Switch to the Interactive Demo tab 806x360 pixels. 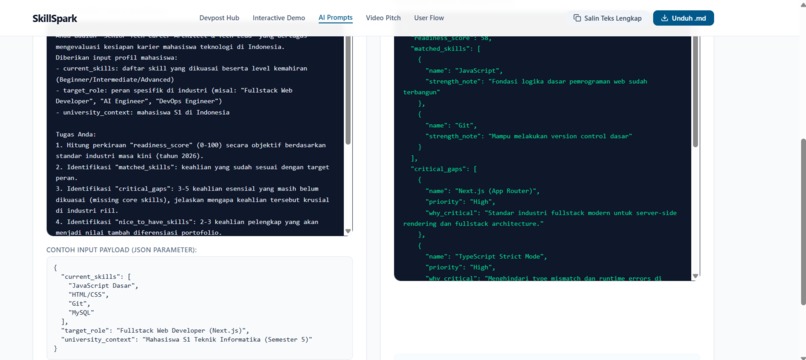[279, 18]
